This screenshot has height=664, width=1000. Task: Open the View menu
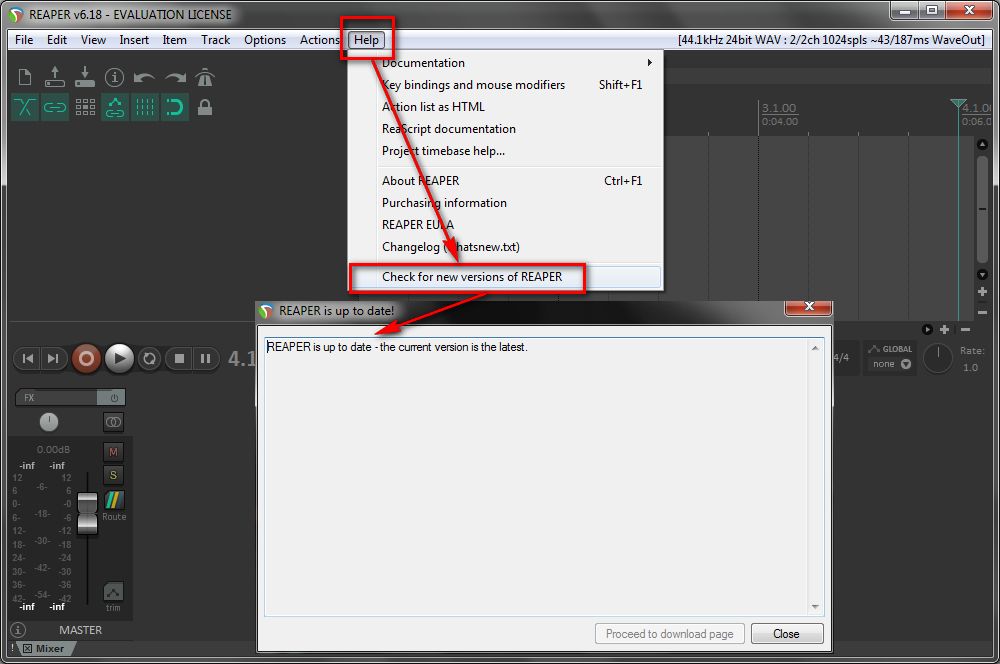93,40
